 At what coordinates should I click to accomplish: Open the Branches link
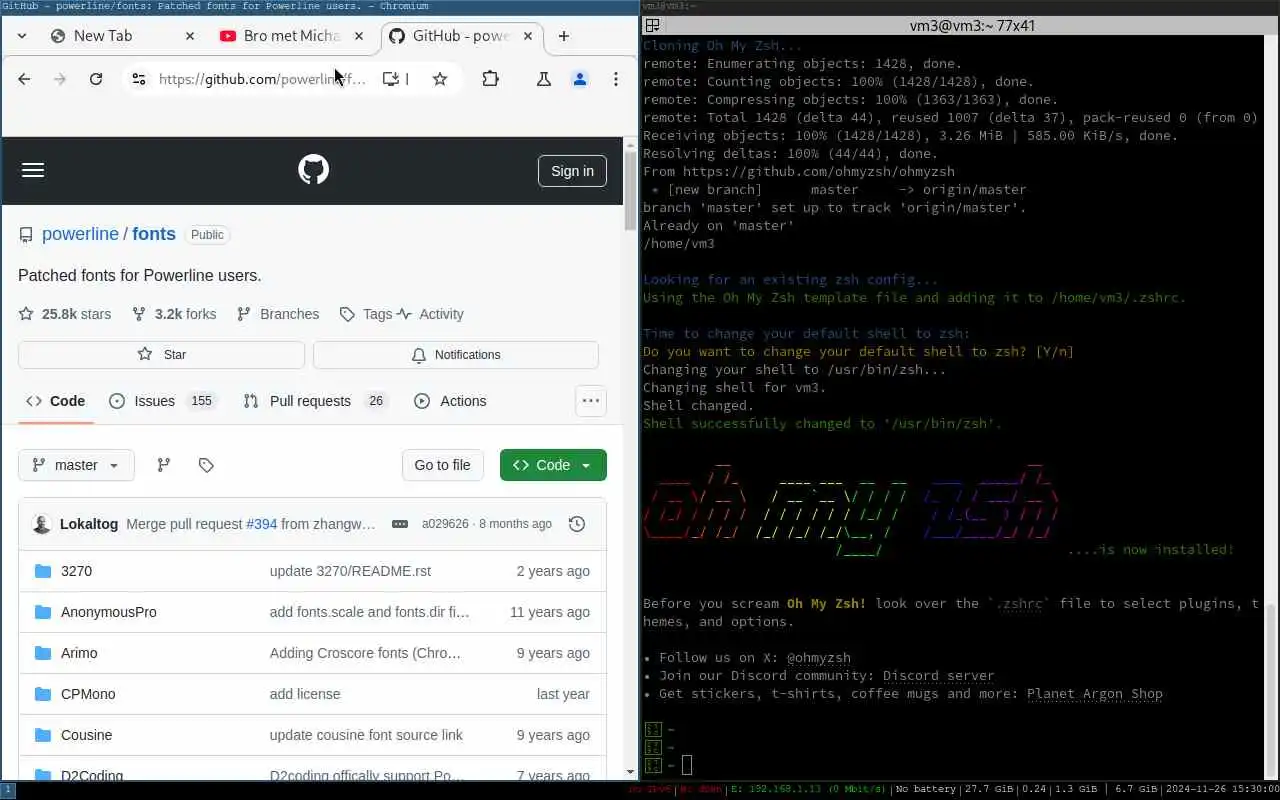click(278, 314)
